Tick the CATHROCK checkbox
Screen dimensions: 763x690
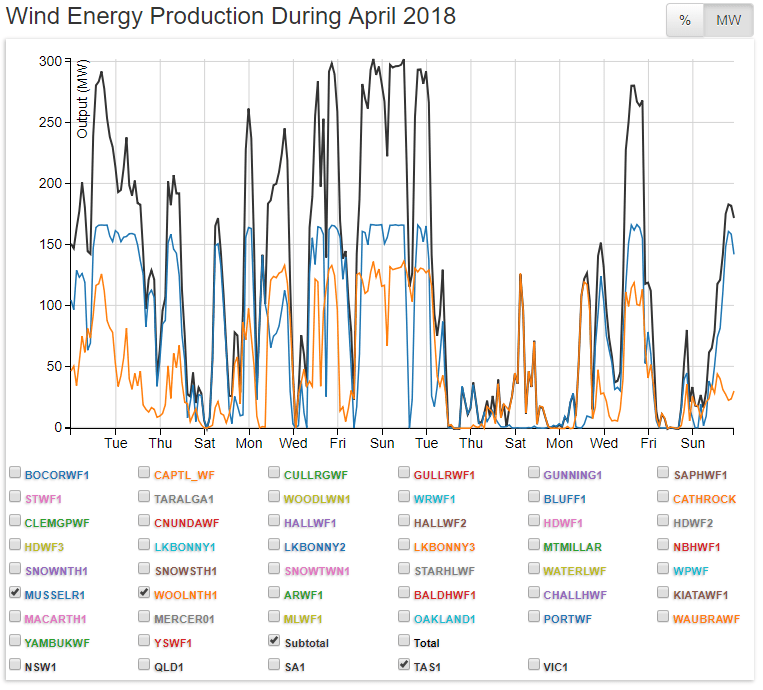tap(665, 497)
